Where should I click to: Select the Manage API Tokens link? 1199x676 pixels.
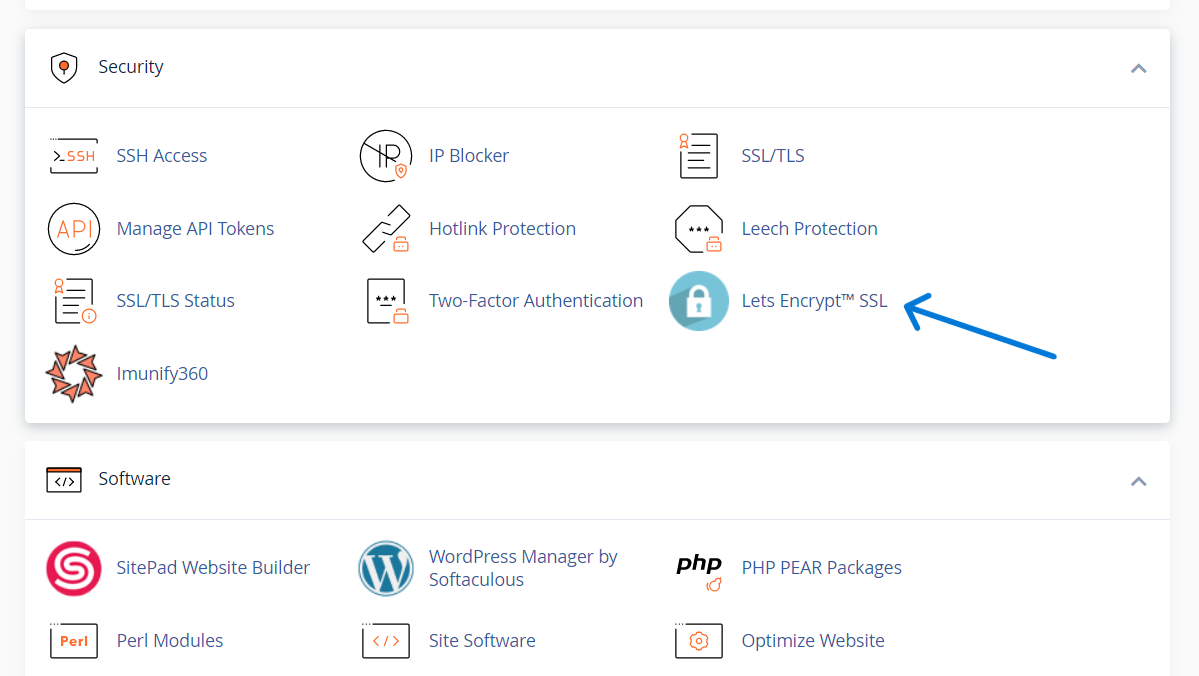click(195, 229)
